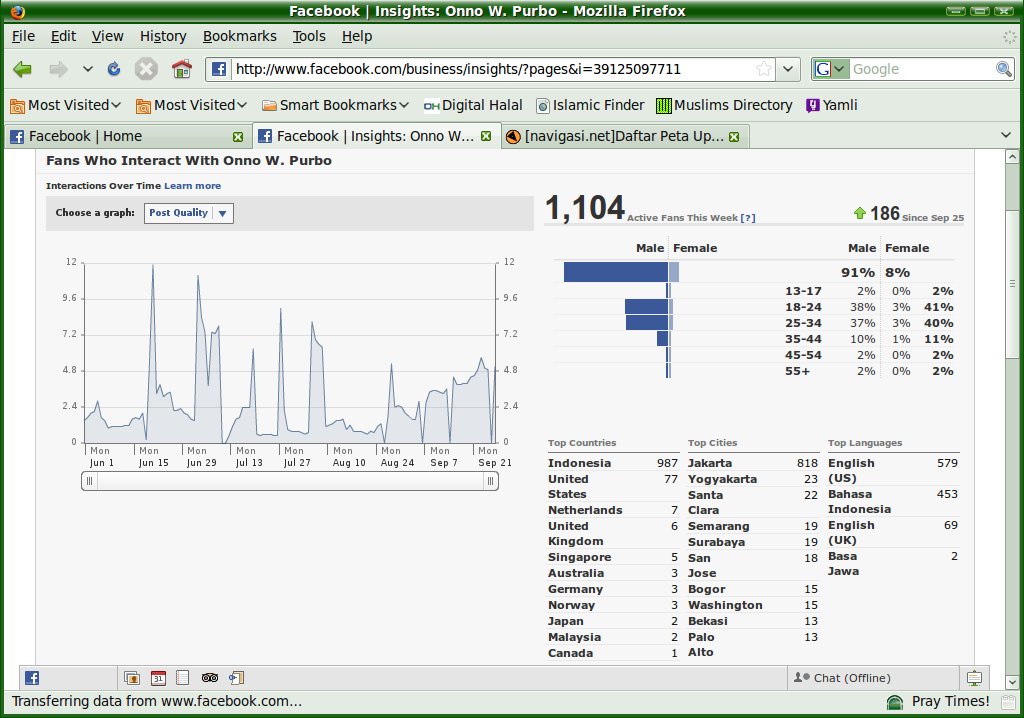Close the navigasi.net Daftar Peta tab
The image size is (1024, 718).
pos(734,136)
